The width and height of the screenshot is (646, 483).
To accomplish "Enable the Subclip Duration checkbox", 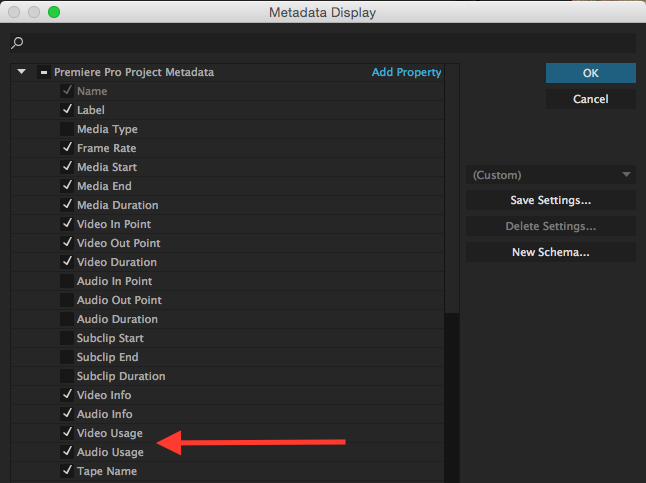I will [67, 375].
